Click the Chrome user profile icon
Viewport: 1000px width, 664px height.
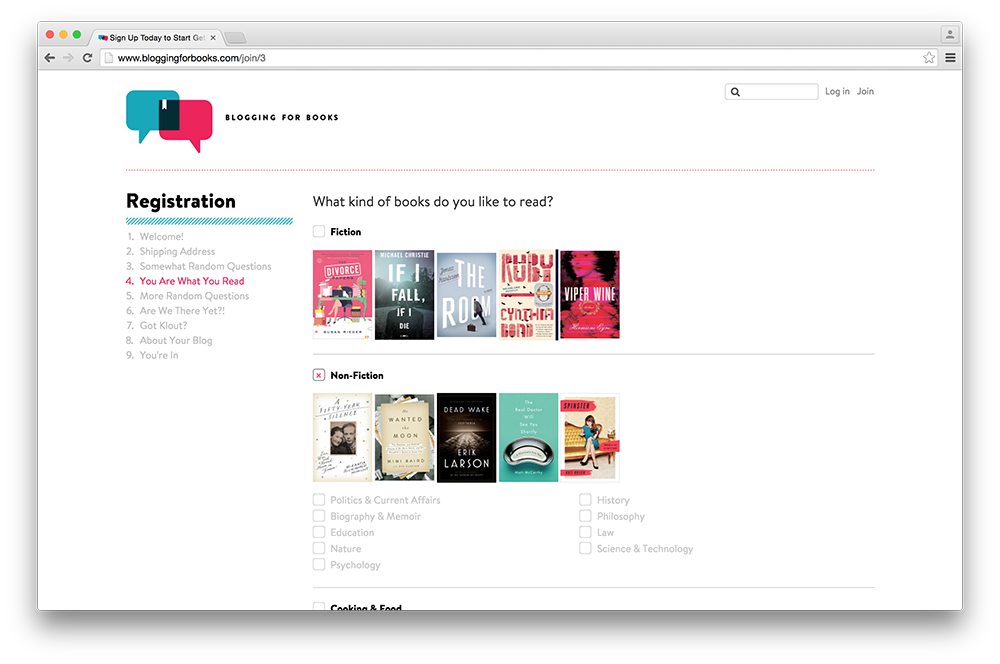point(947,35)
